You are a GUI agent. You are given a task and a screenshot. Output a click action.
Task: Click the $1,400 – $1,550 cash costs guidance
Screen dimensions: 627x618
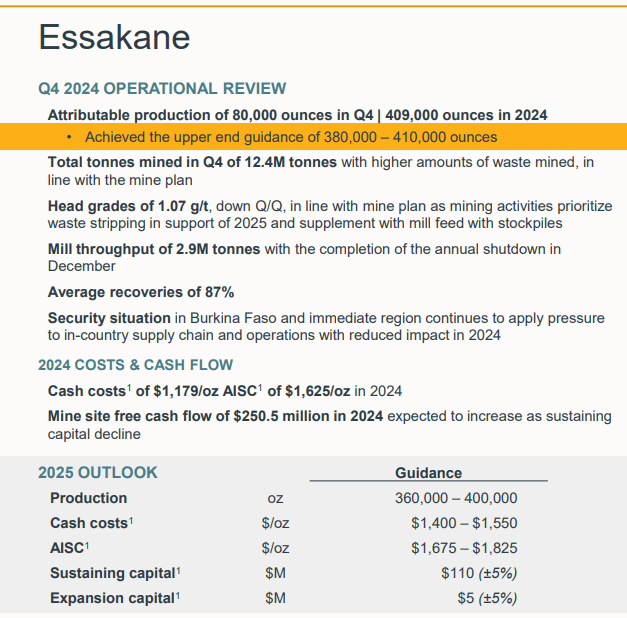click(464, 523)
